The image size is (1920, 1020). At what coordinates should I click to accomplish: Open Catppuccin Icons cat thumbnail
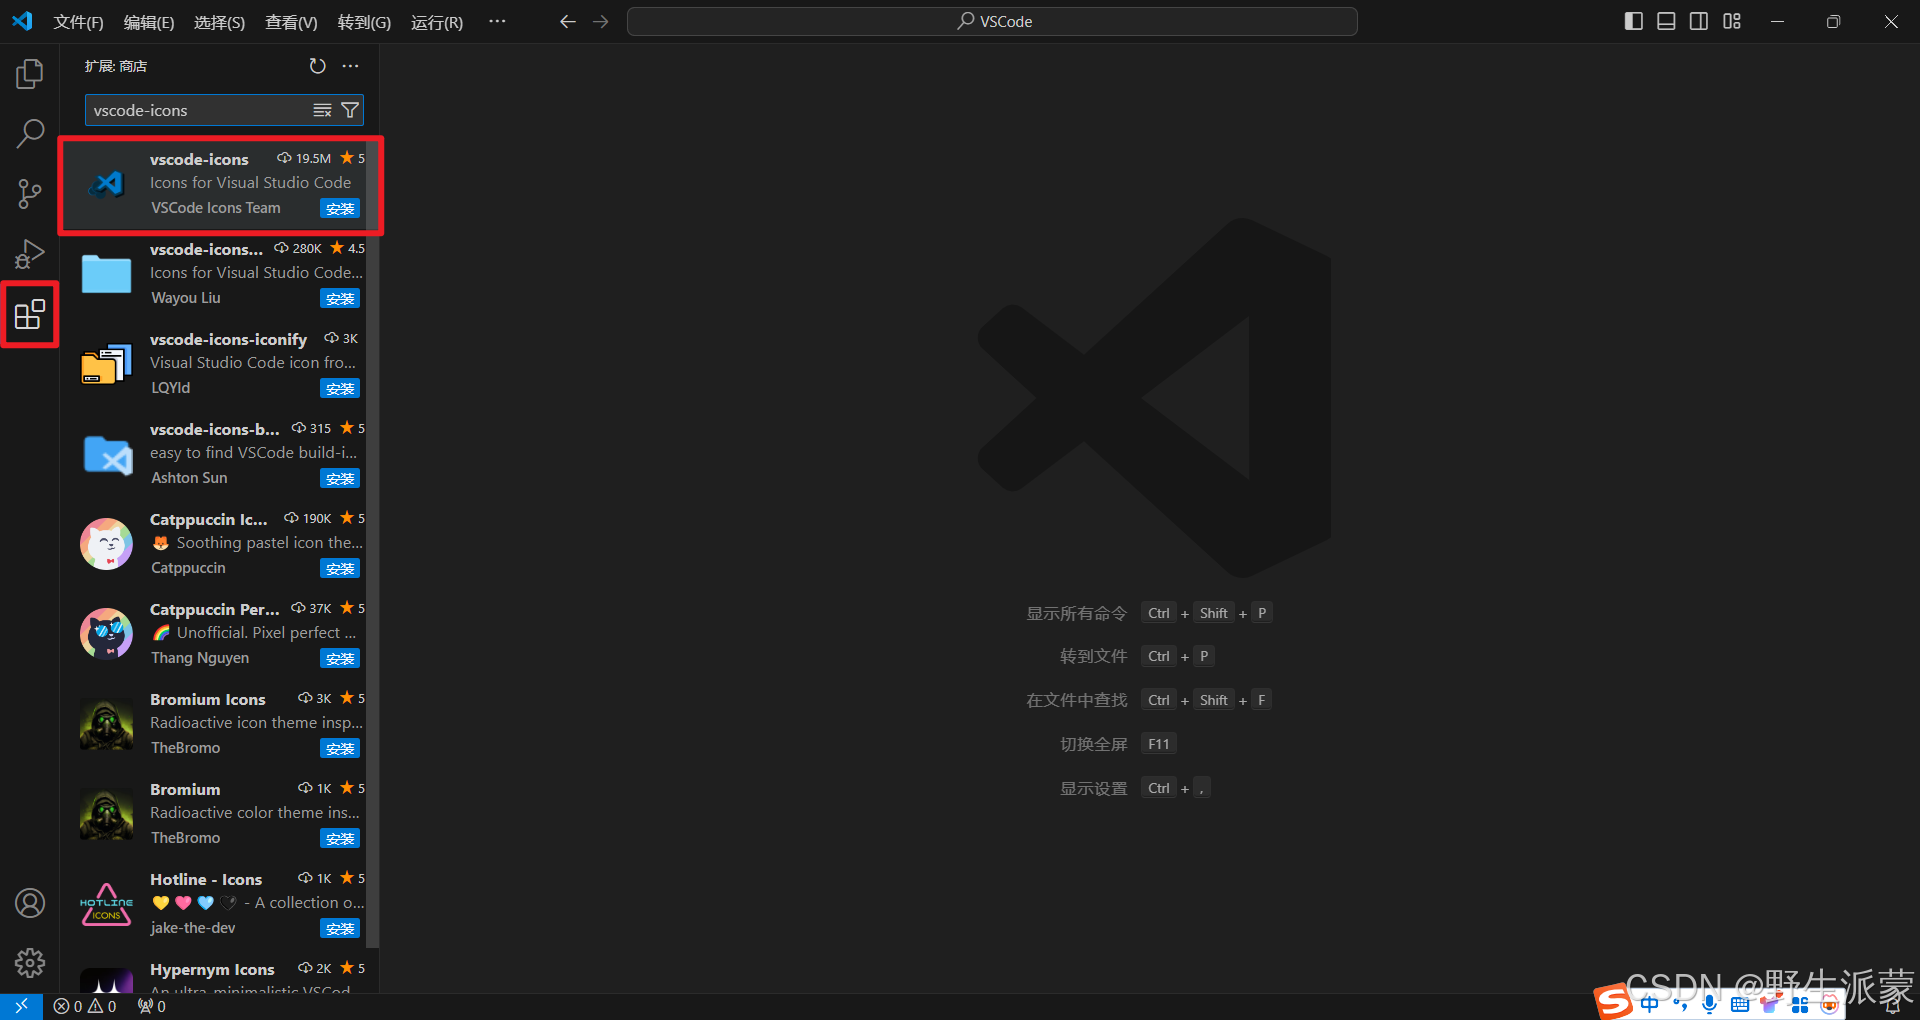106,544
